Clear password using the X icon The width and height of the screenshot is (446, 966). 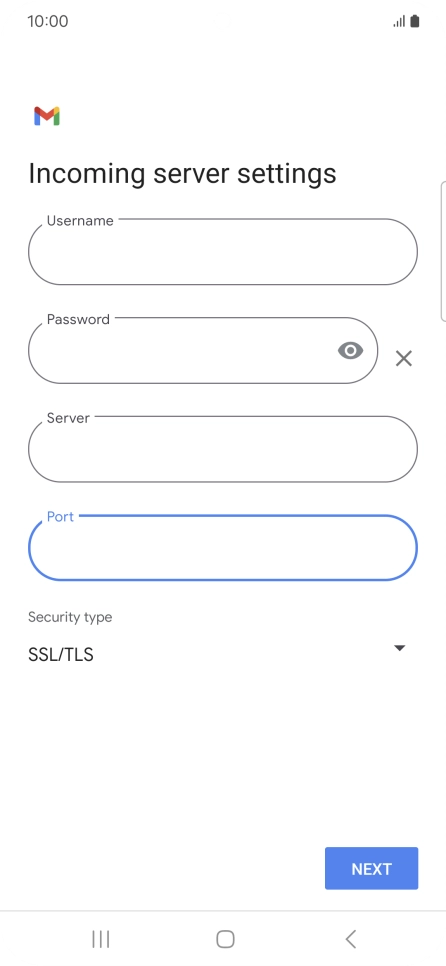tap(403, 358)
